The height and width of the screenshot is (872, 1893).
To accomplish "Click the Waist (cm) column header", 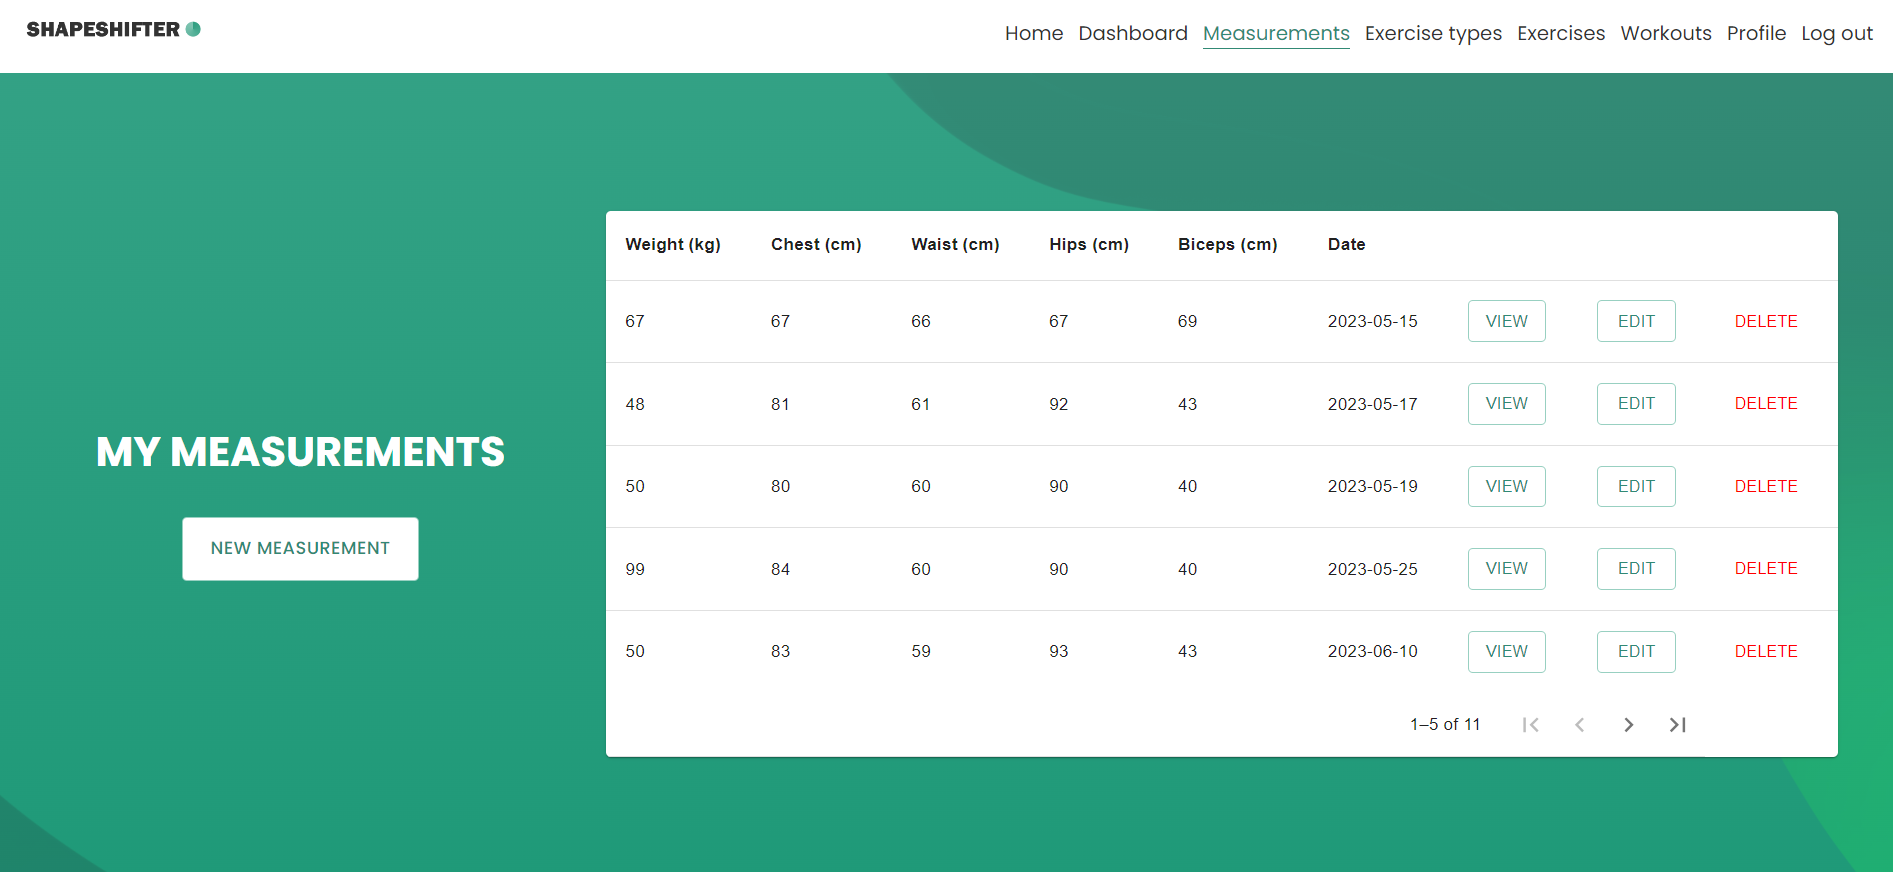I will [955, 244].
